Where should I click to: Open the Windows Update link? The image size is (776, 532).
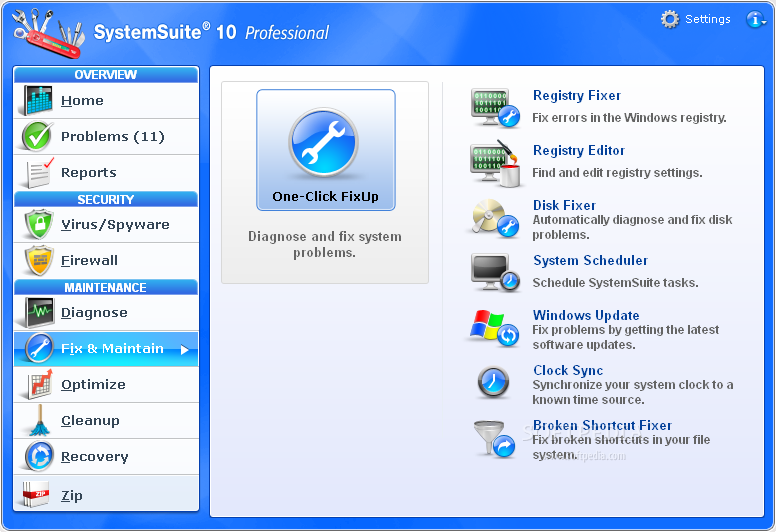586,315
